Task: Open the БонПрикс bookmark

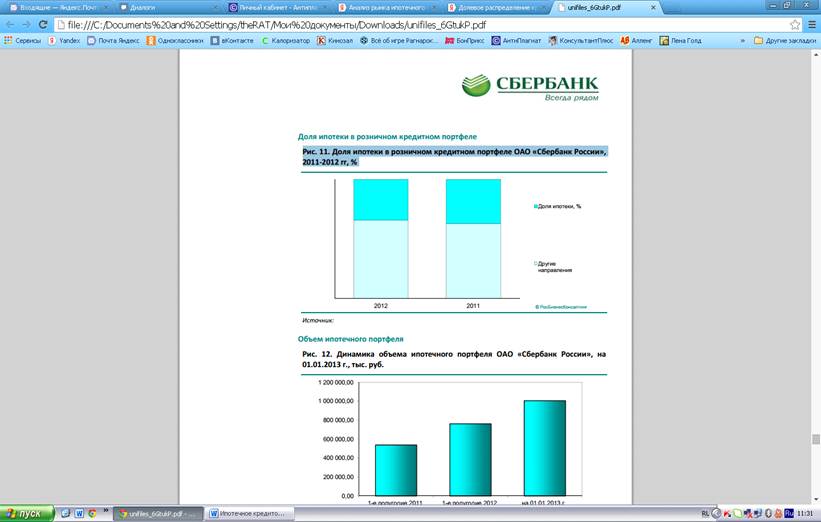Action: click(x=464, y=40)
